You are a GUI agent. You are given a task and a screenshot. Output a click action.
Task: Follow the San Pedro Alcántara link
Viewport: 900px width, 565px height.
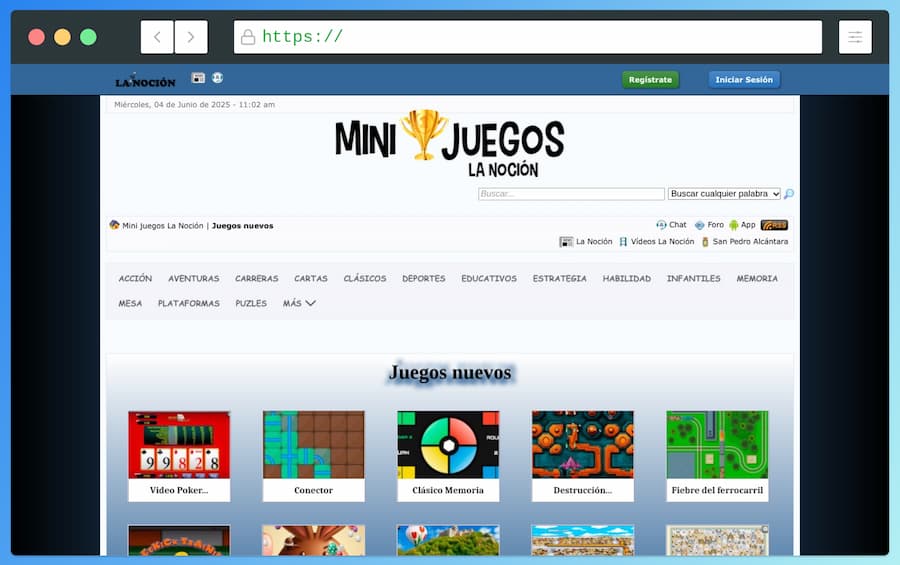[x=750, y=242]
